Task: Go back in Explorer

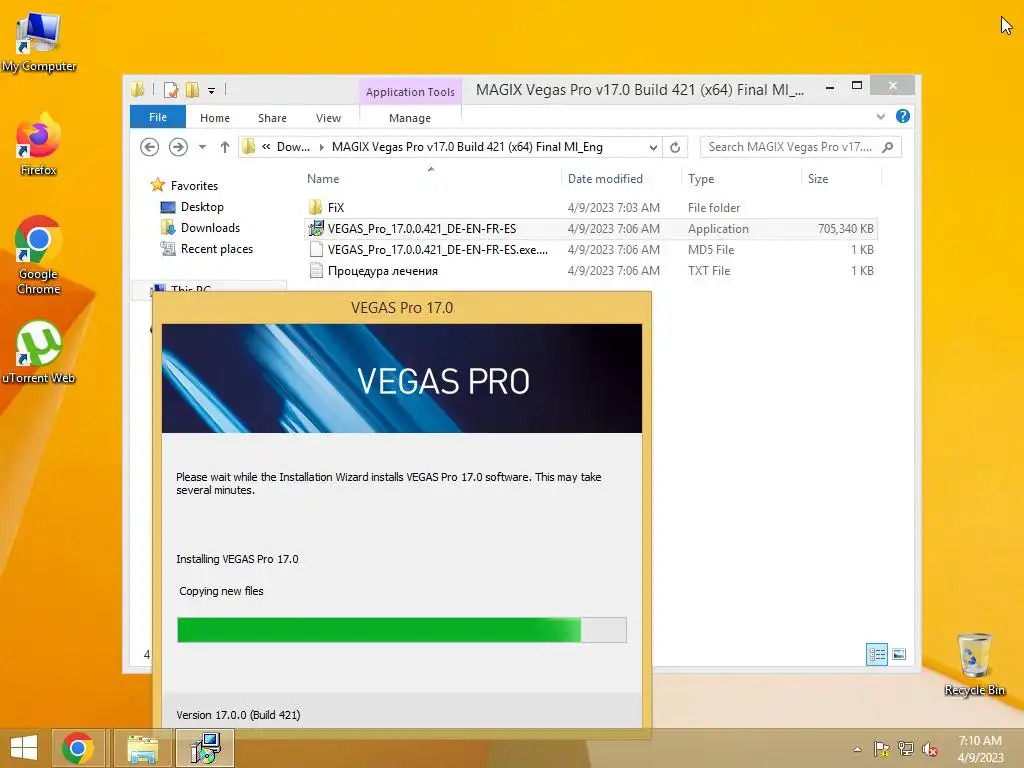Action: tap(150, 147)
